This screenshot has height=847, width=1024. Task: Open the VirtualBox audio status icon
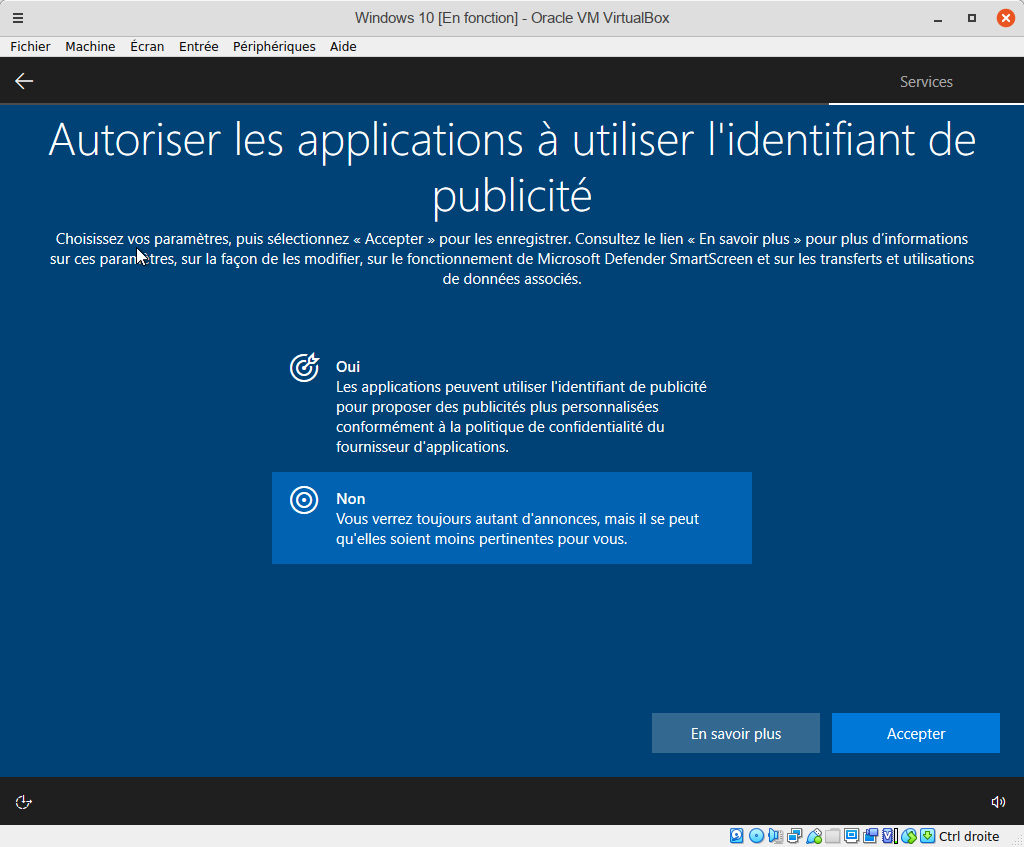(x=776, y=836)
